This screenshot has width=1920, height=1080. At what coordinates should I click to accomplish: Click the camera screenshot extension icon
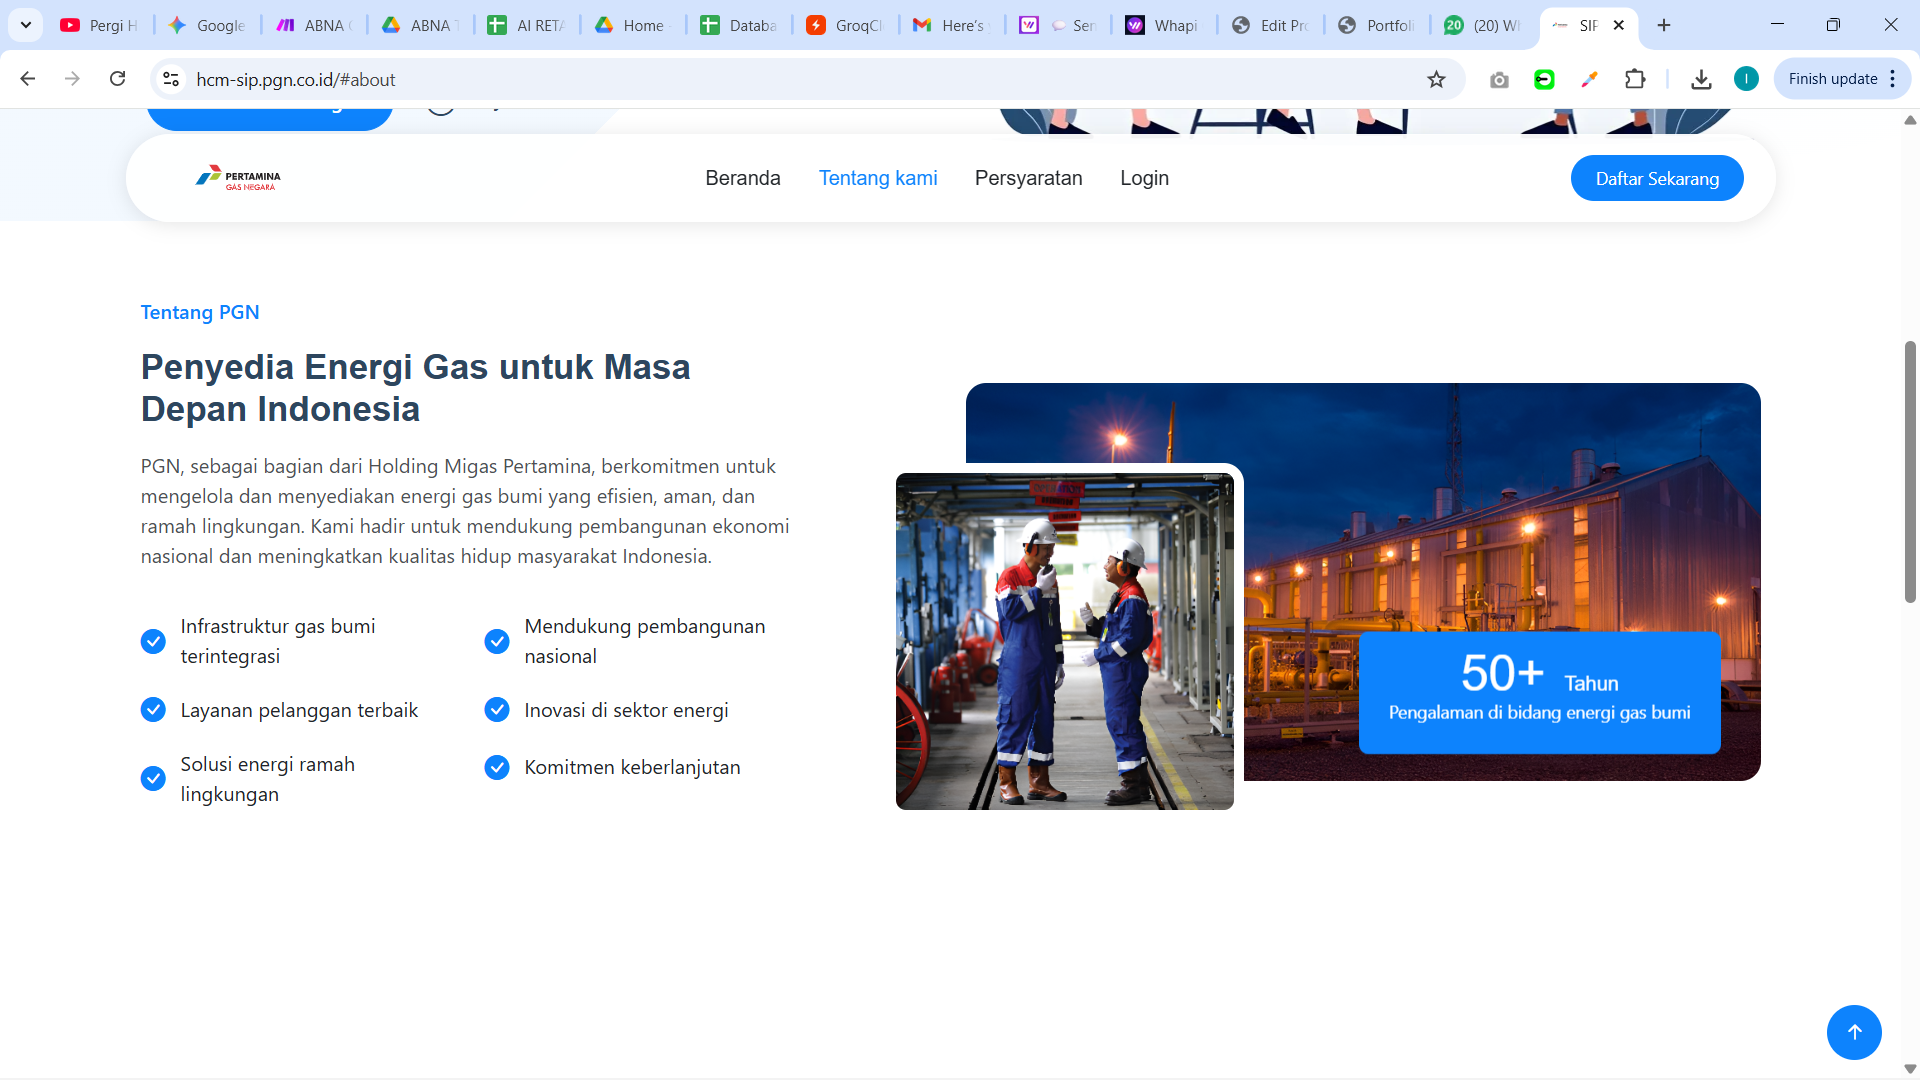pos(1498,80)
